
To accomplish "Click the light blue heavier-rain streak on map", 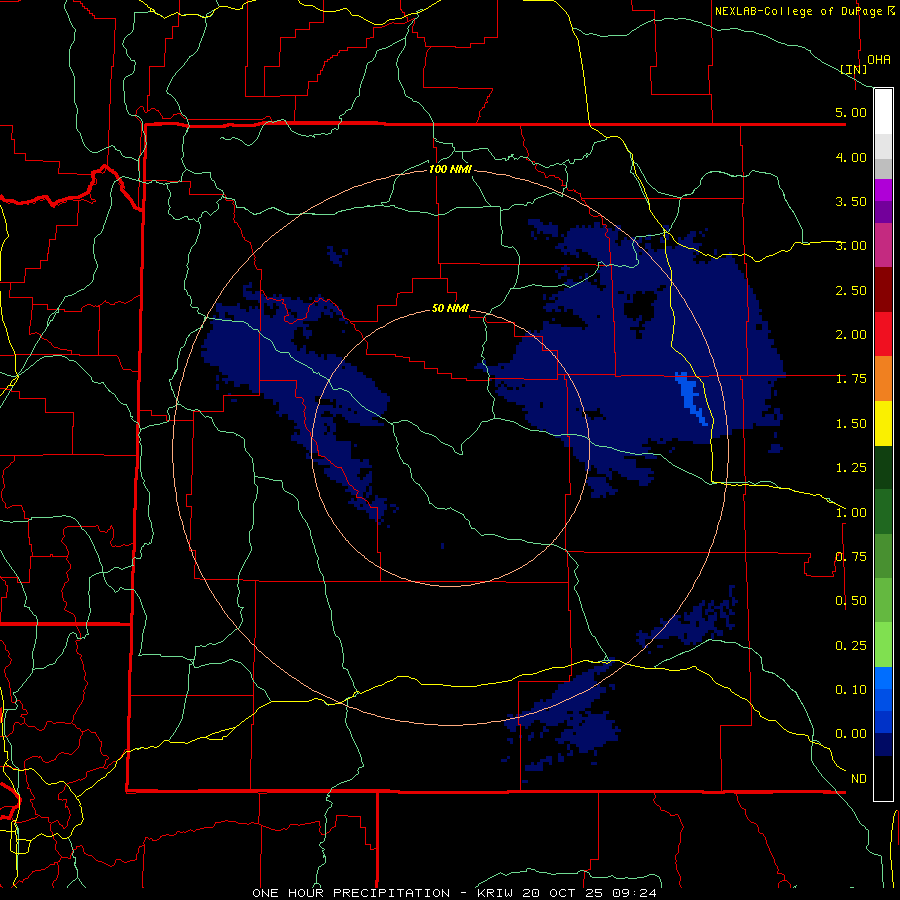I will coord(691,398).
